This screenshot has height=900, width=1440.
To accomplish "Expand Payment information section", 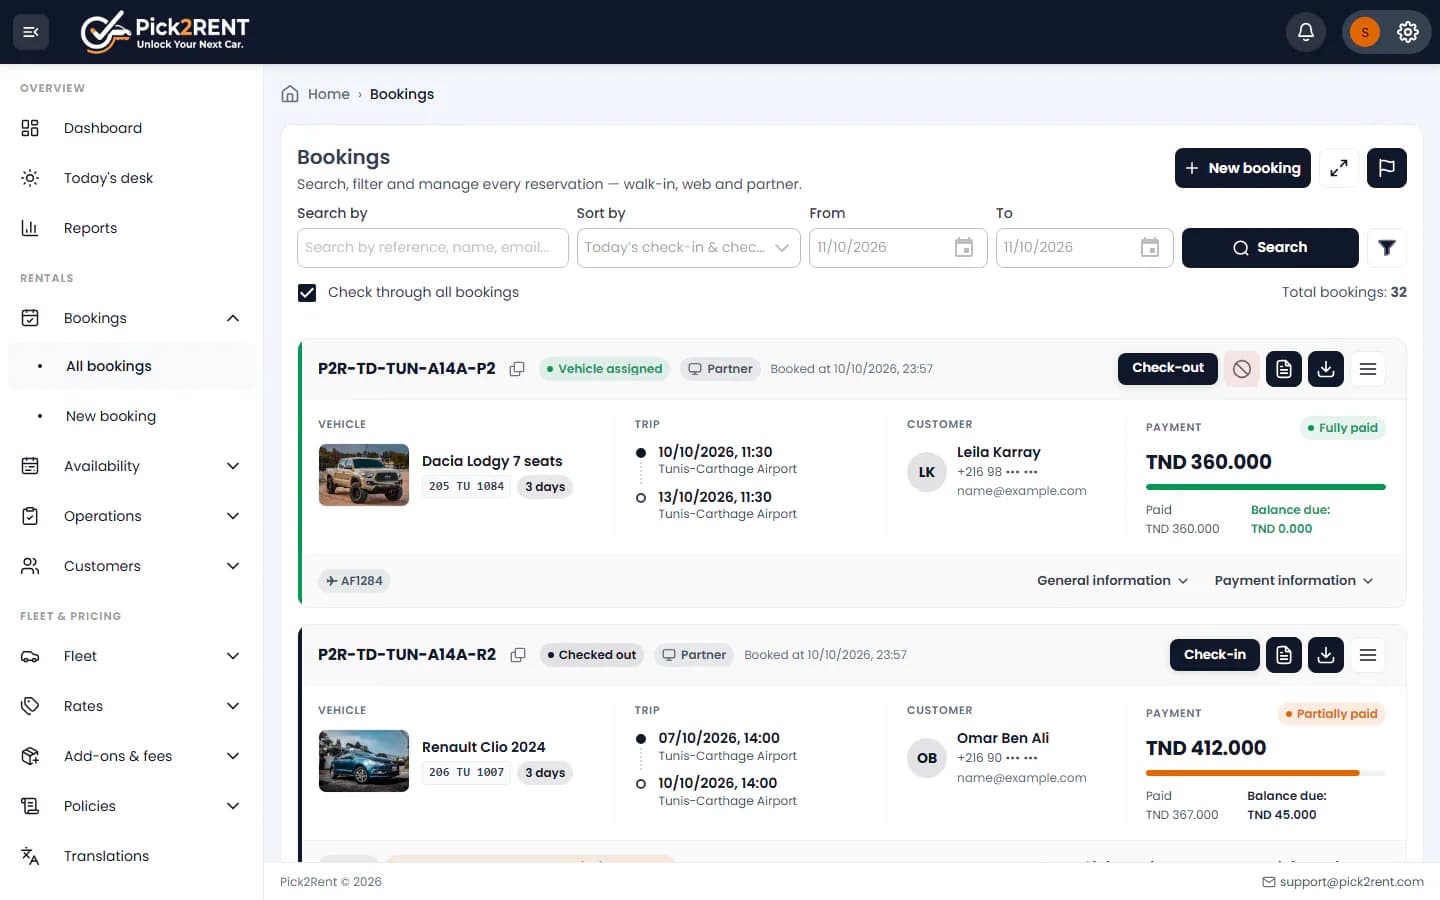I will pyautogui.click(x=1294, y=581).
